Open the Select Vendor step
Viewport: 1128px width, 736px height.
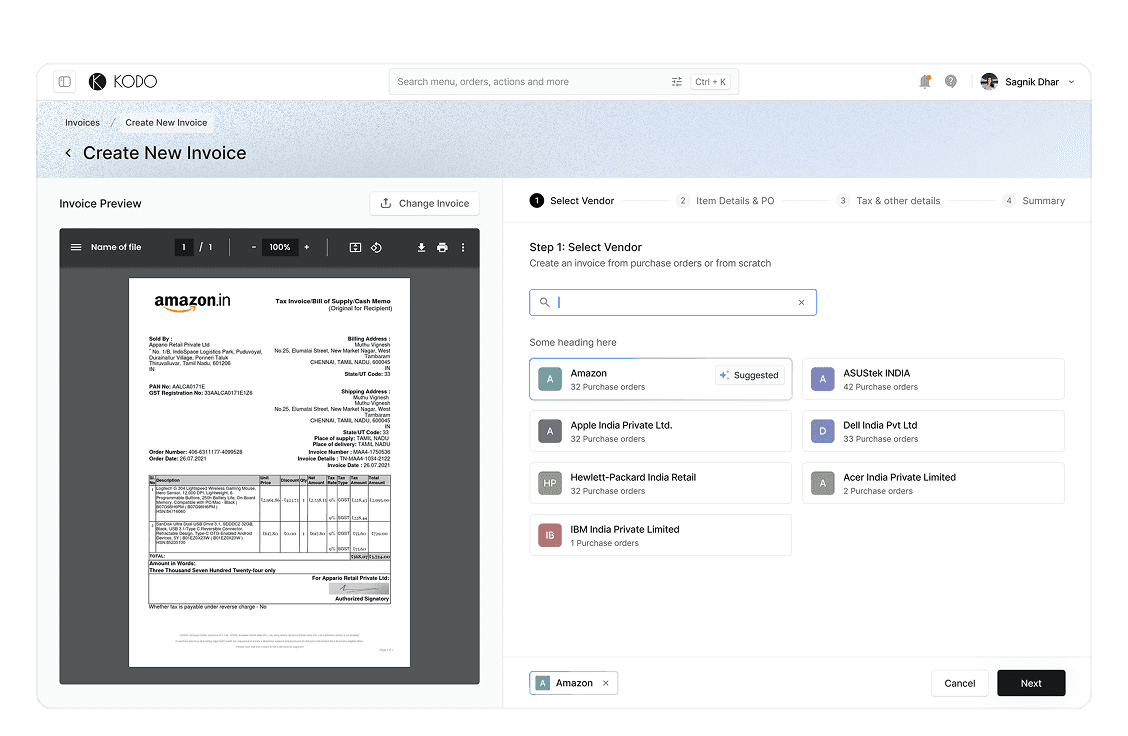572,201
